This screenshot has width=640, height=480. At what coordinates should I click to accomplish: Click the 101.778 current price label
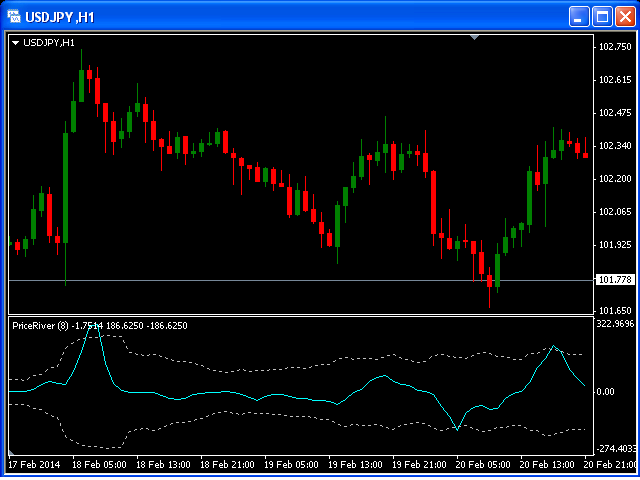pos(615,280)
